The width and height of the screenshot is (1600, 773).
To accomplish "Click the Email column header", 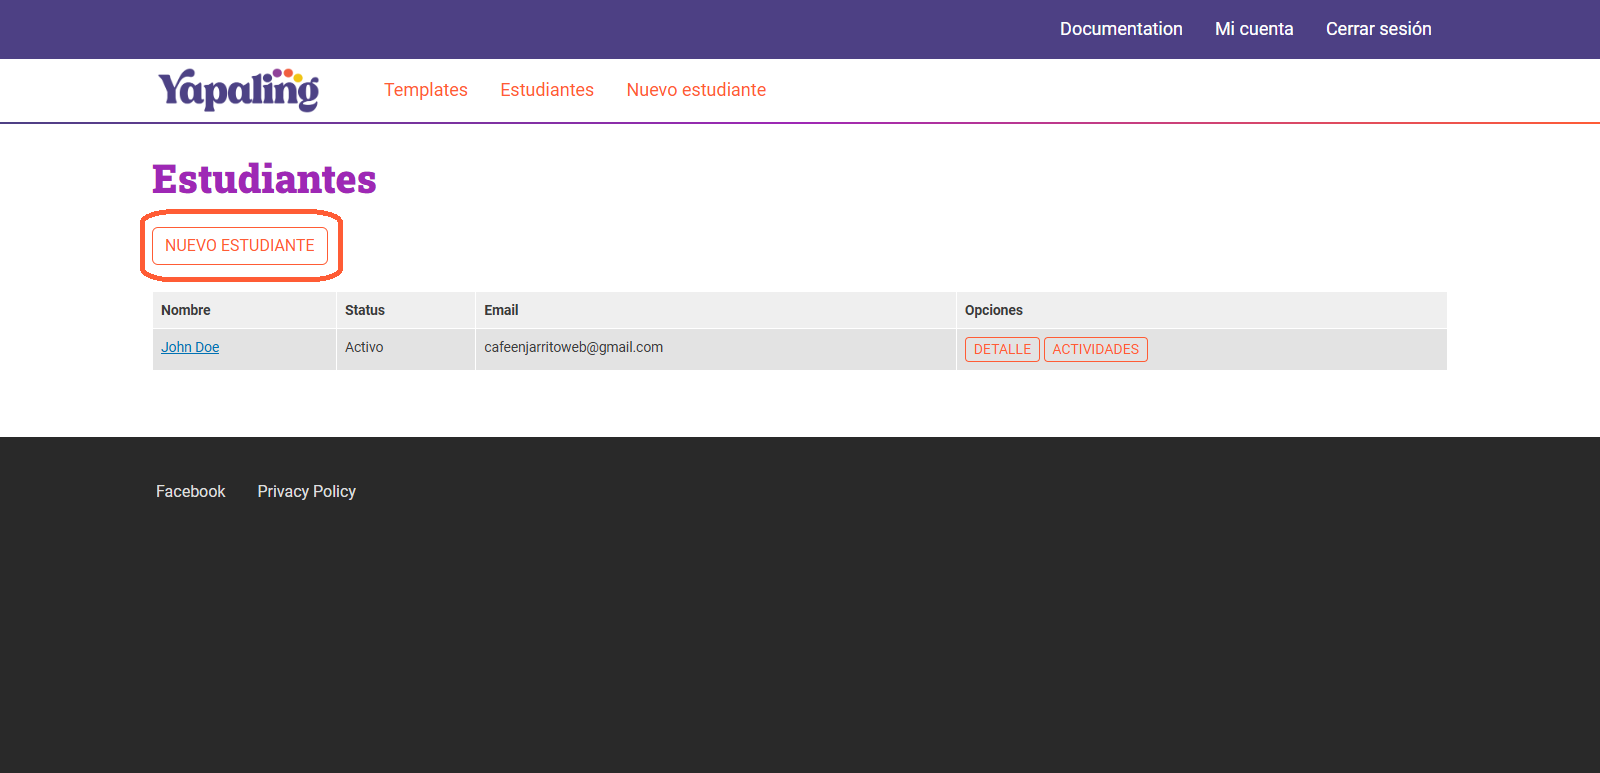I will coord(501,310).
